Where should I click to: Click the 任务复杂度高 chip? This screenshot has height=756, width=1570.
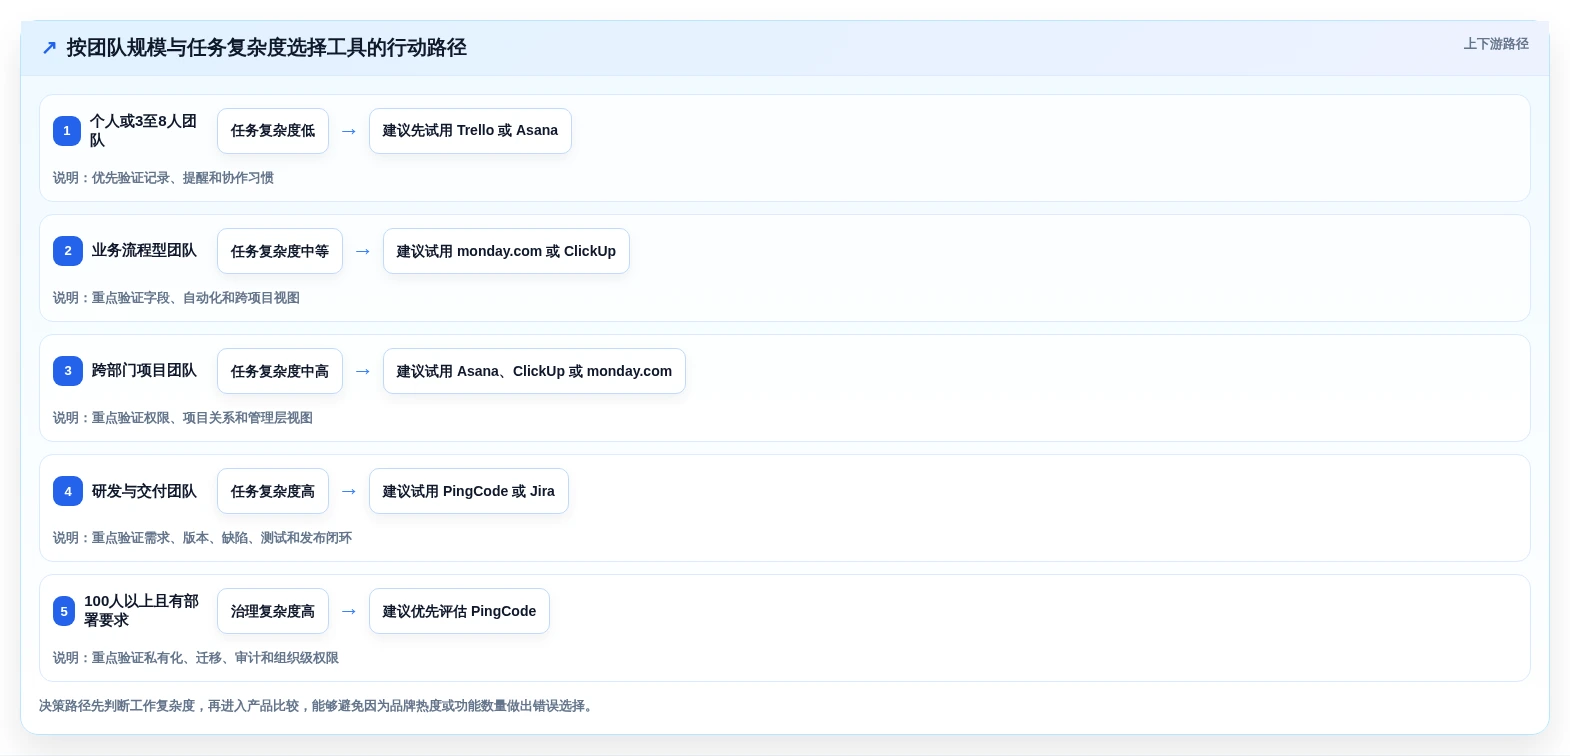273,491
